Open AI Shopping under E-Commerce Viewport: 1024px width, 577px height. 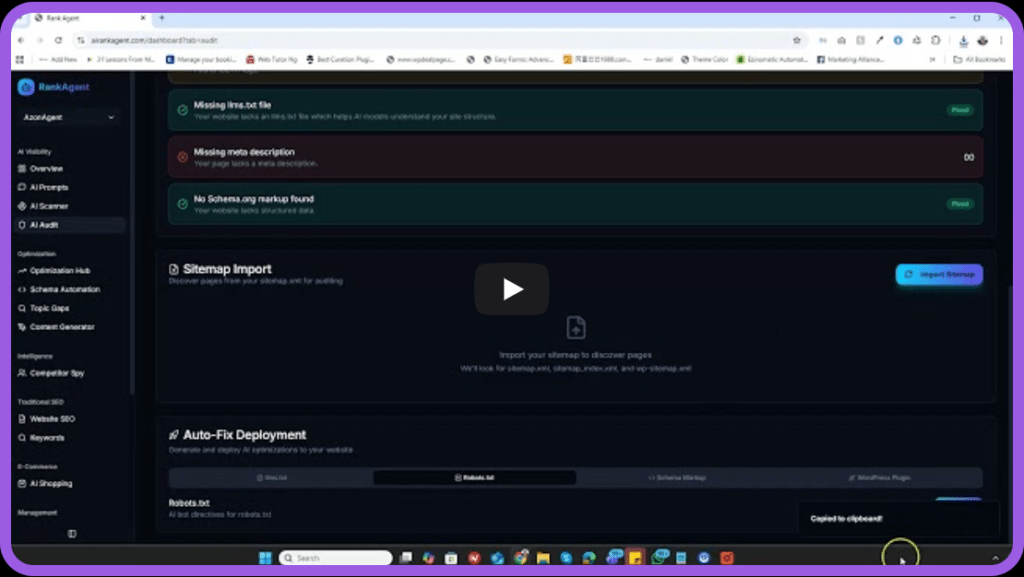[50, 484]
